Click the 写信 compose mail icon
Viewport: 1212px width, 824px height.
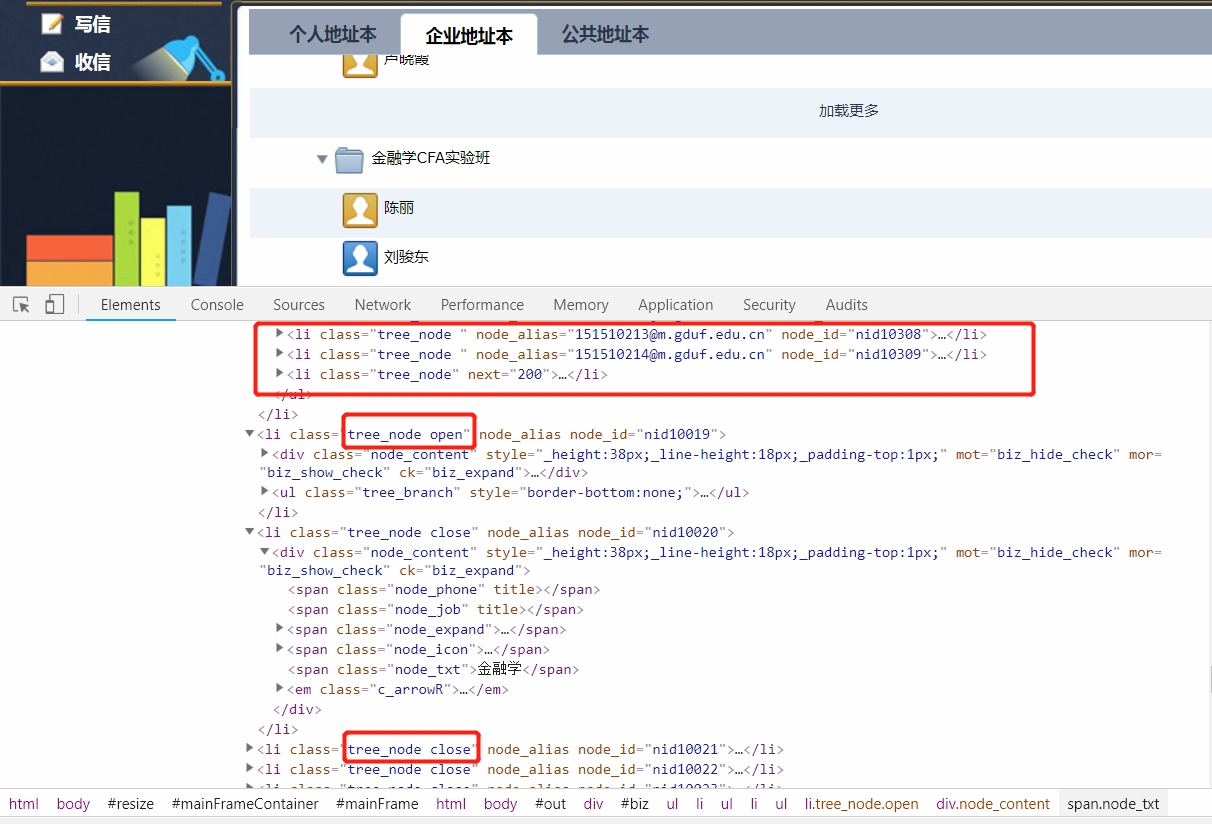coord(52,24)
